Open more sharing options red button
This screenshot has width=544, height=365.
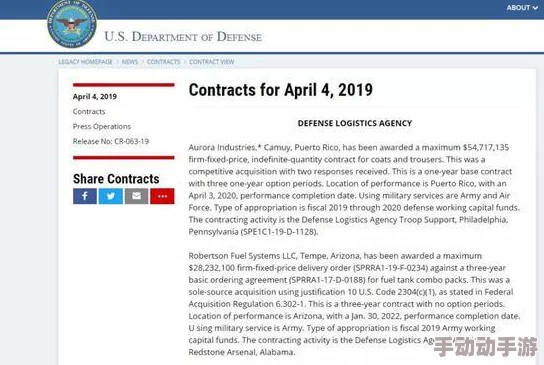[x=162, y=196]
